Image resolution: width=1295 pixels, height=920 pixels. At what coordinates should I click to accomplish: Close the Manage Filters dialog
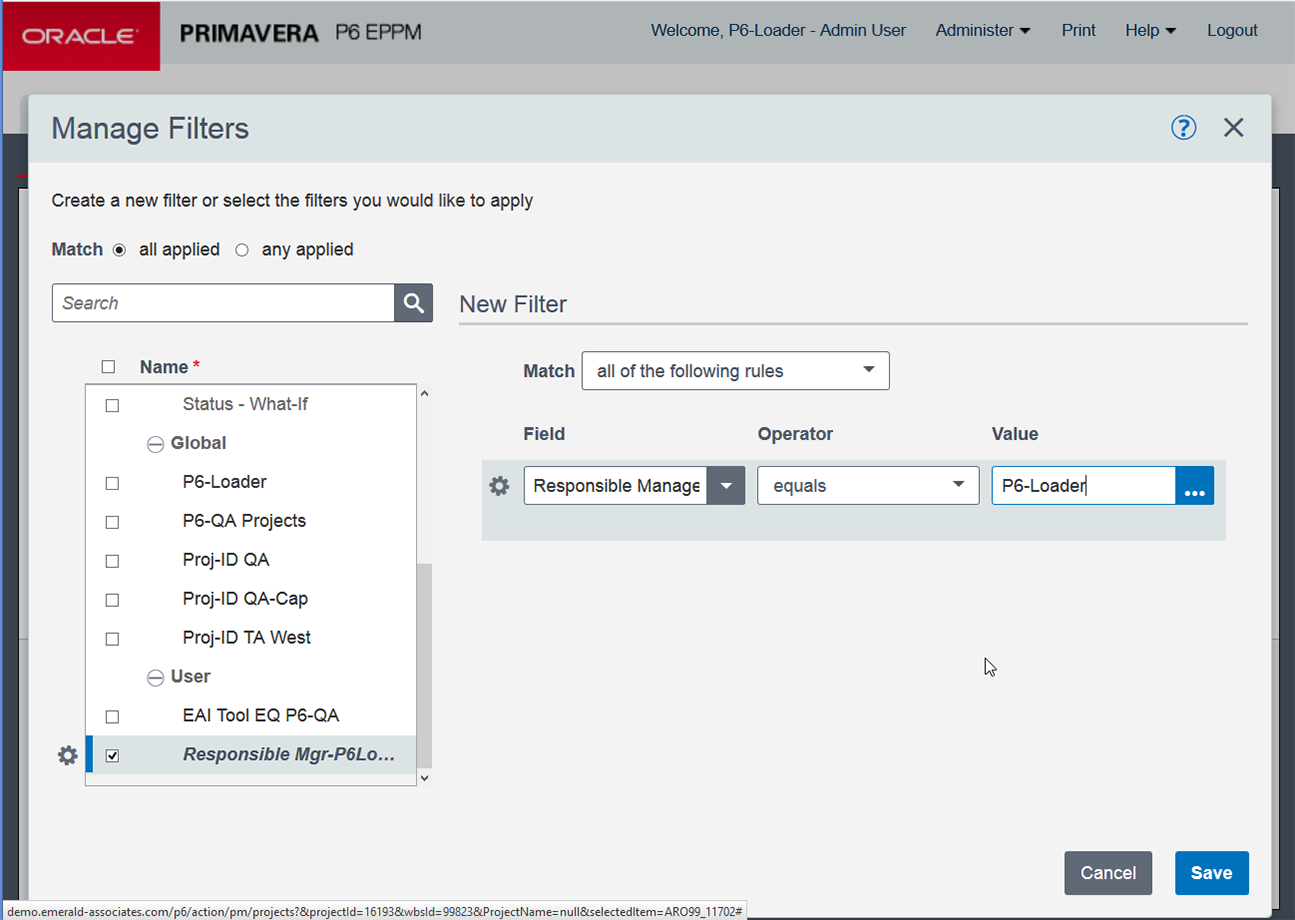click(1233, 127)
